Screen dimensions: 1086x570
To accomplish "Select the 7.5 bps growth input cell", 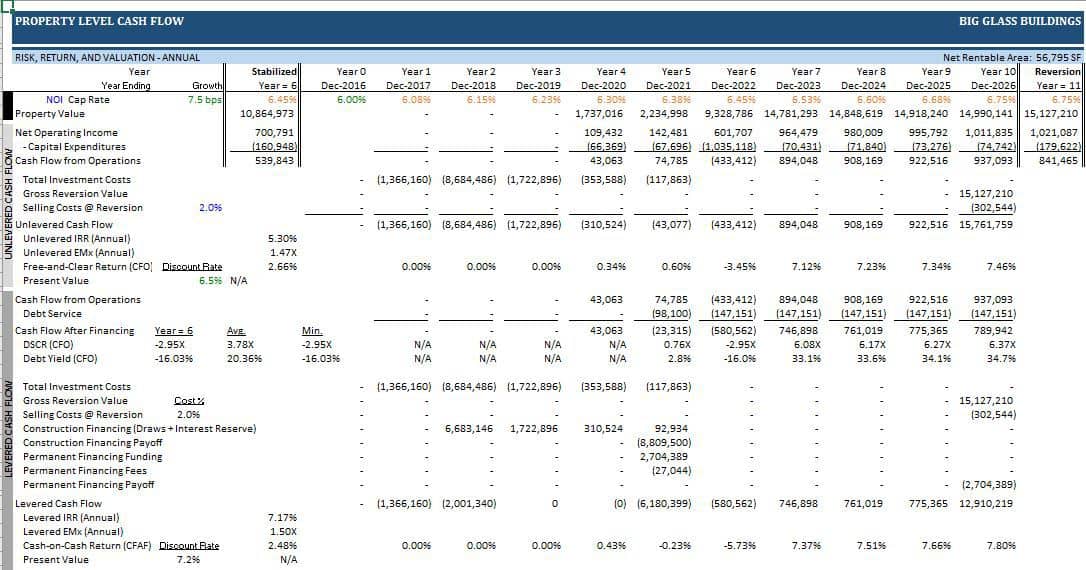I will pyautogui.click(x=204, y=99).
